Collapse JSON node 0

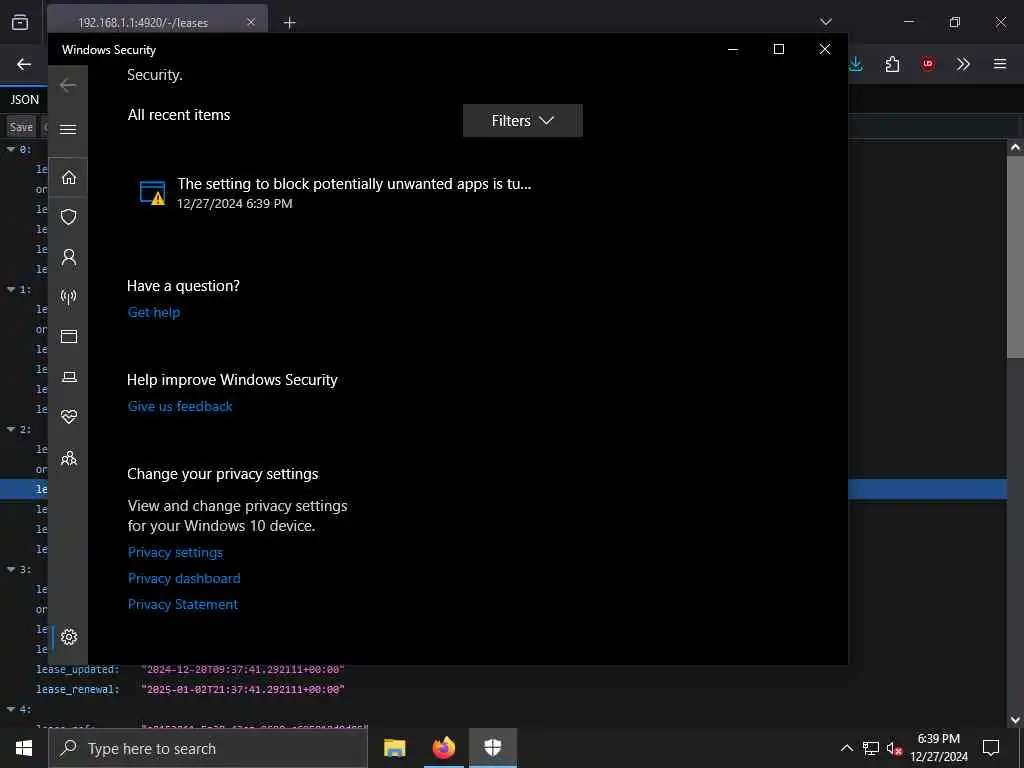tap(11, 150)
